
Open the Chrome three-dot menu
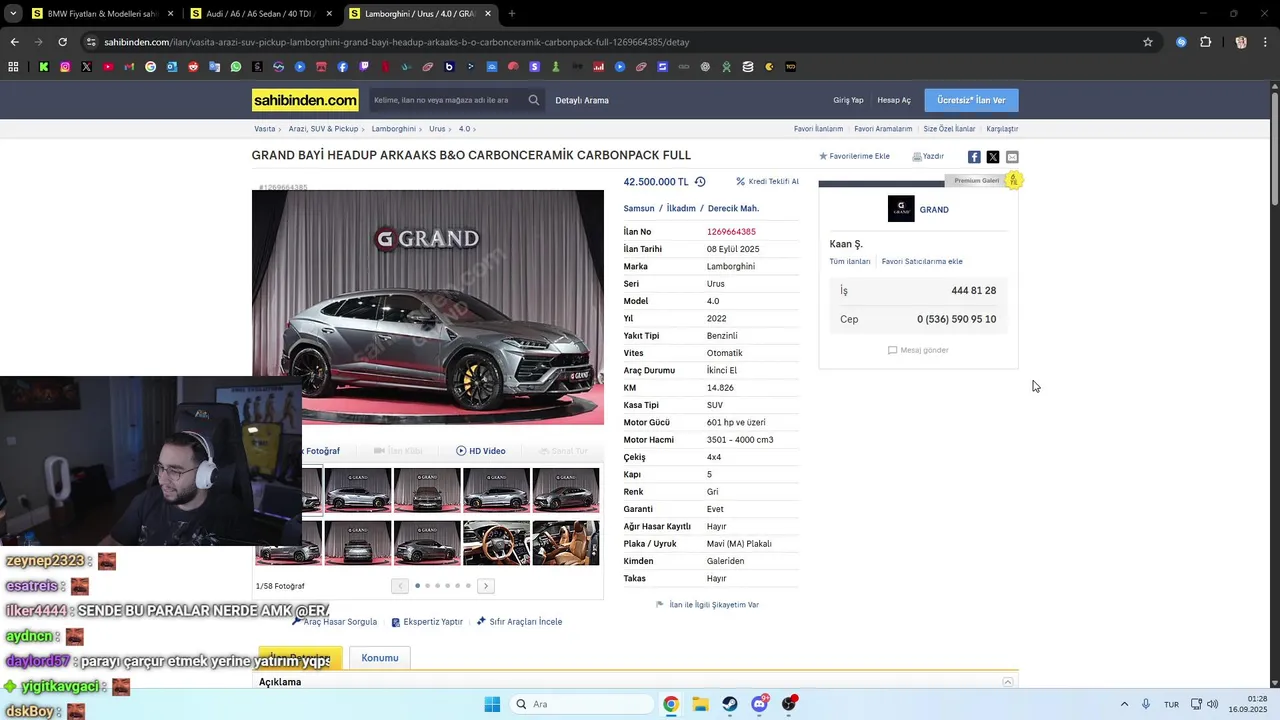point(1264,42)
